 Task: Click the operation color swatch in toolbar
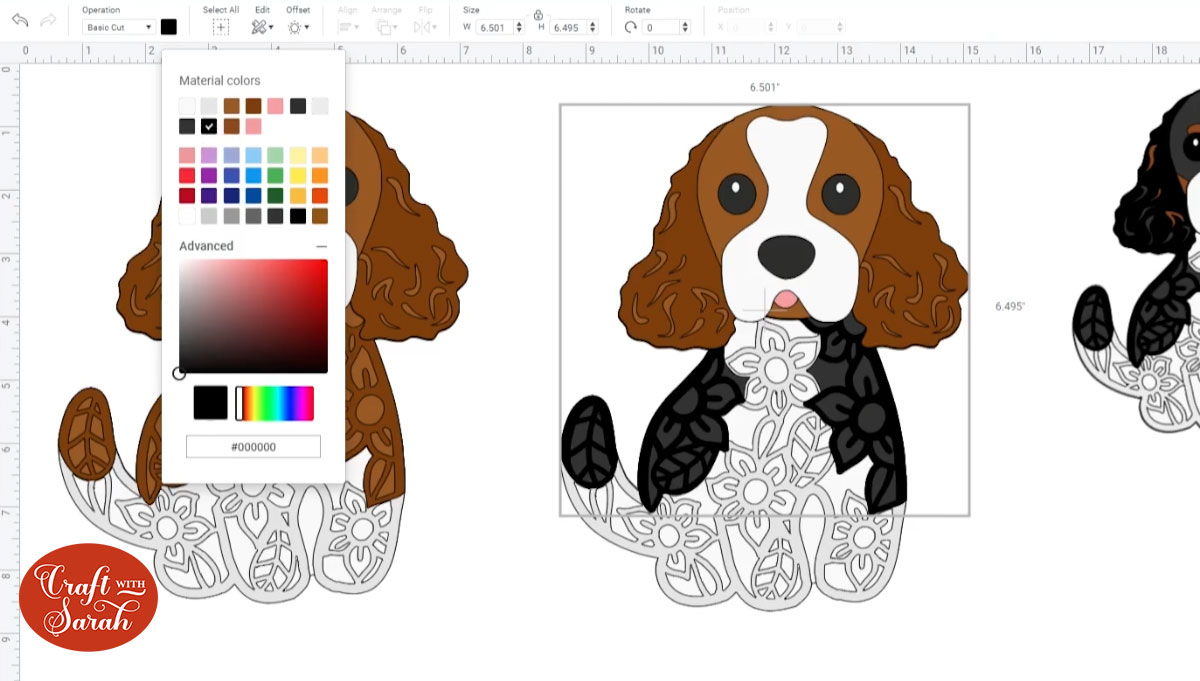[168, 27]
